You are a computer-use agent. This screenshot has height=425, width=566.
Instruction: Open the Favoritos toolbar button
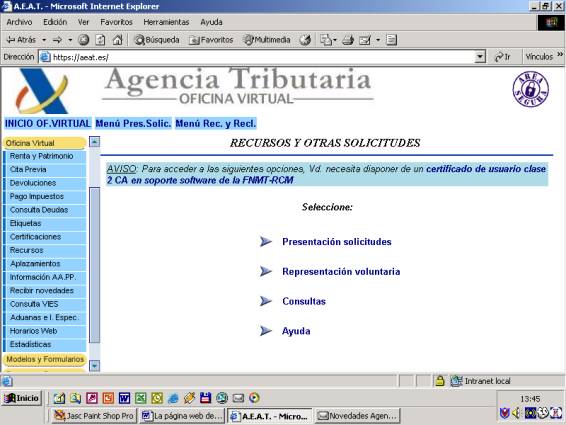pos(211,40)
